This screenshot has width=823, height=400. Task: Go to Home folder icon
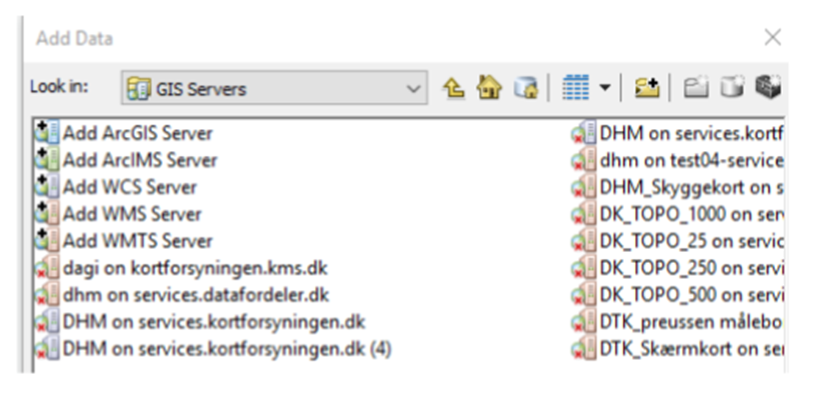[x=489, y=88]
